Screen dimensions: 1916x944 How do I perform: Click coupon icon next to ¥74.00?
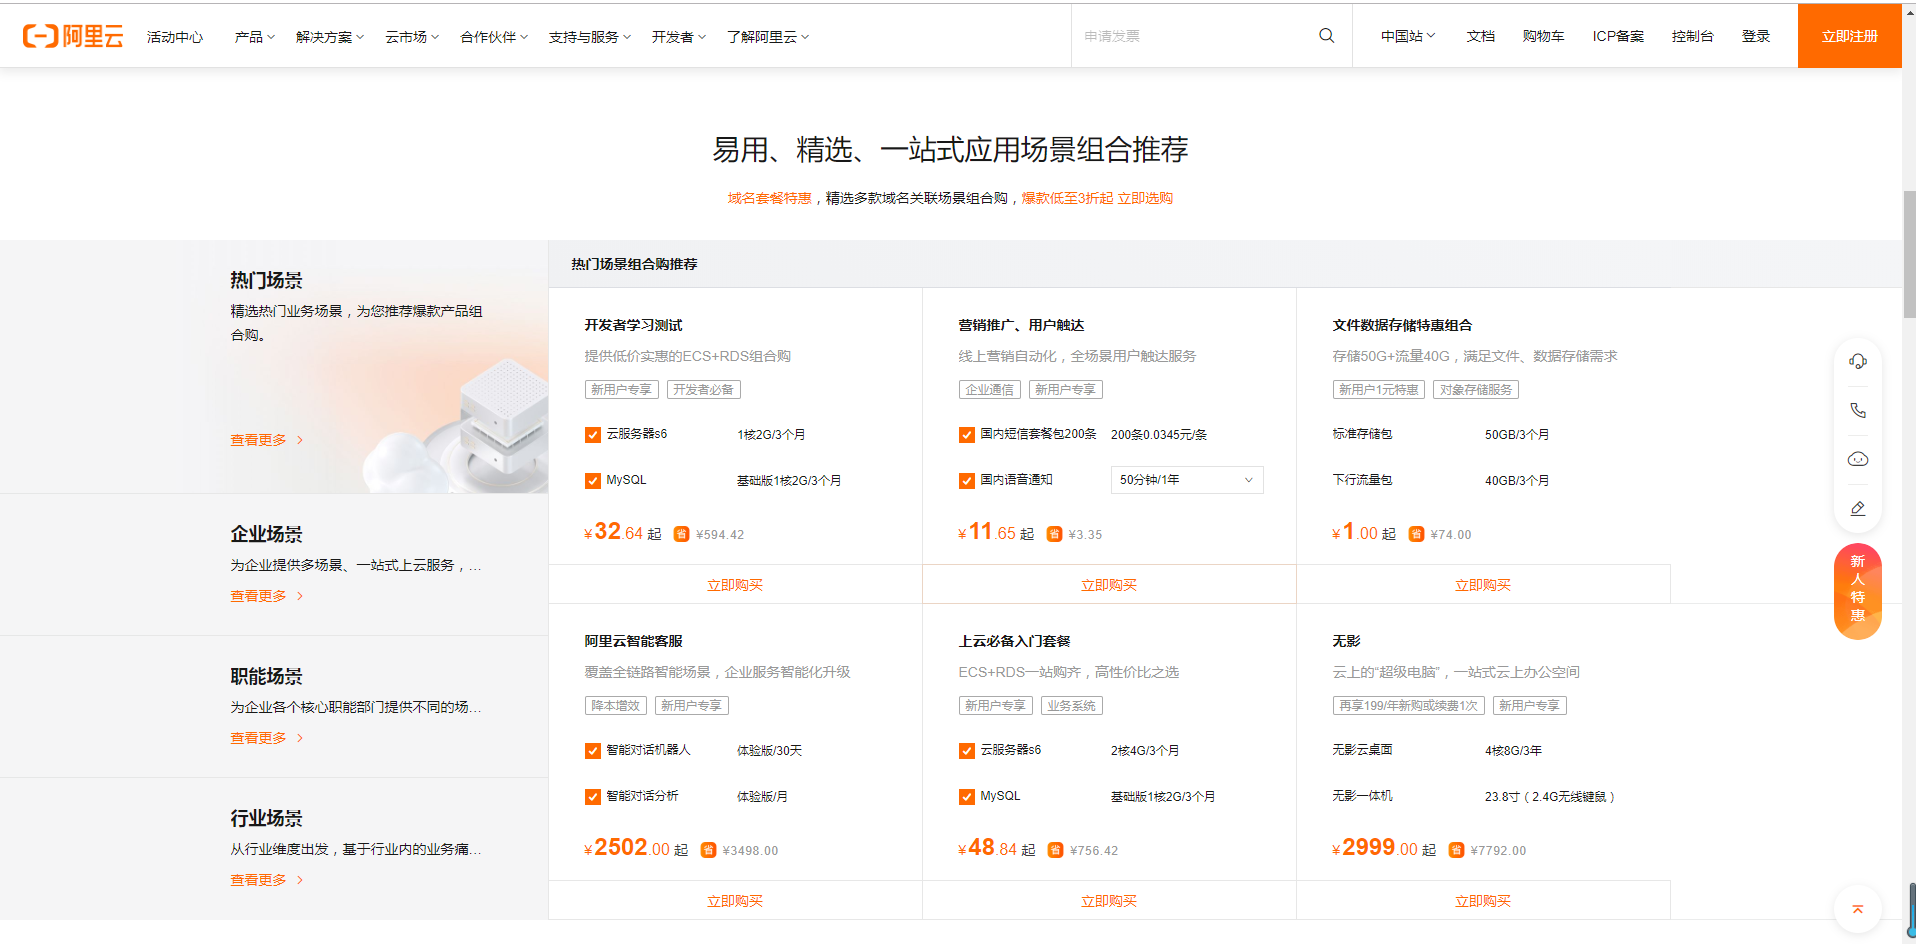pos(1416,534)
